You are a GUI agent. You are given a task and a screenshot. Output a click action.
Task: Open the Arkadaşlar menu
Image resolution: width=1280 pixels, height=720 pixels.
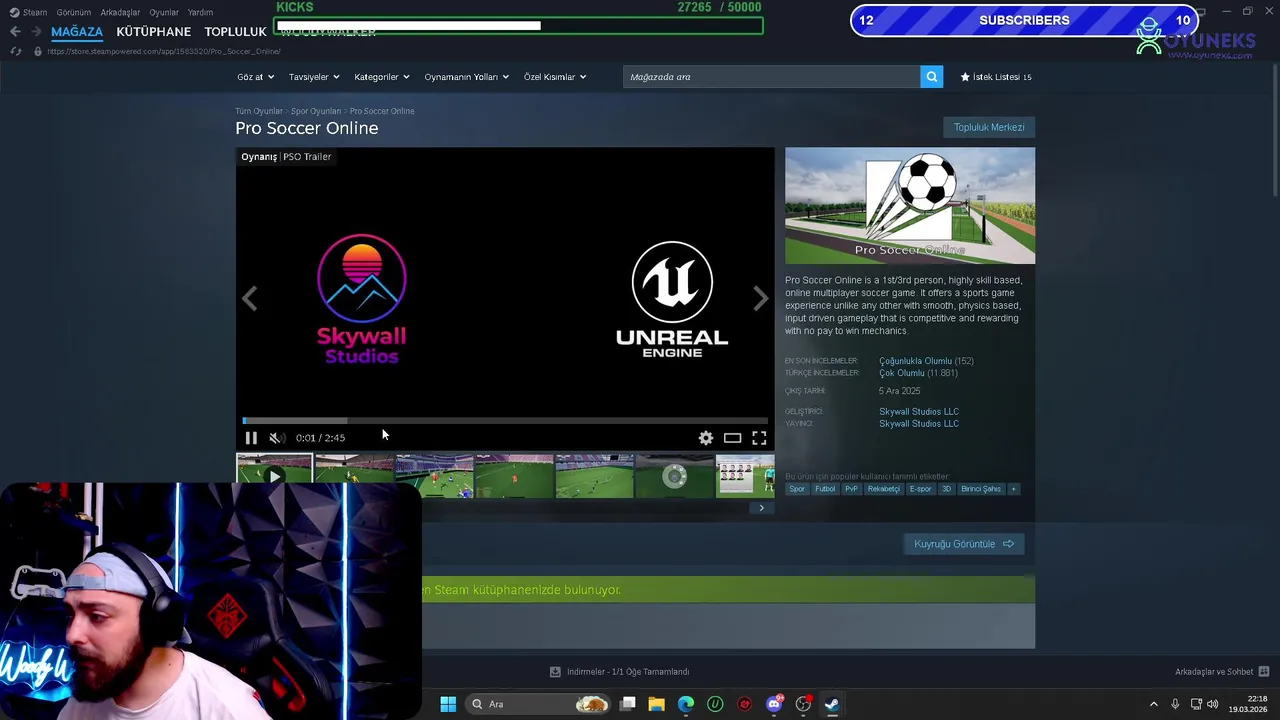tap(120, 12)
